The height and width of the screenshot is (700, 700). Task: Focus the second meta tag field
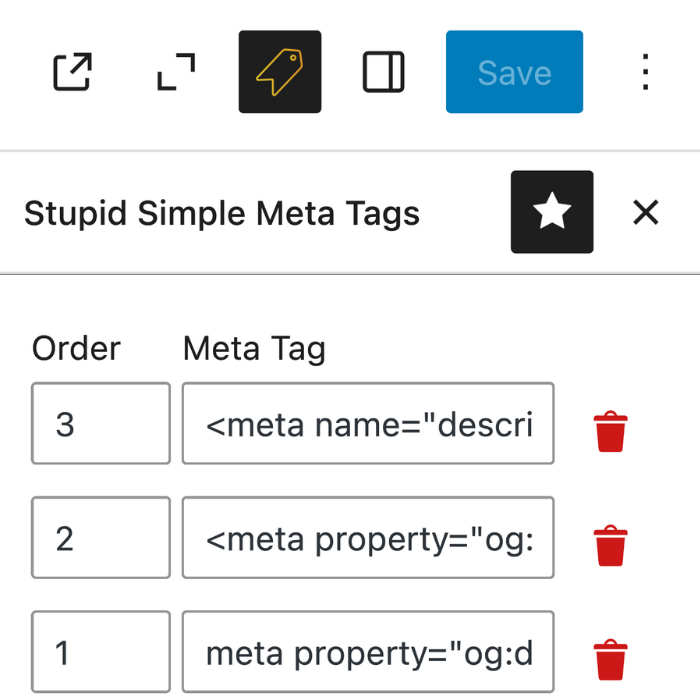point(368,538)
